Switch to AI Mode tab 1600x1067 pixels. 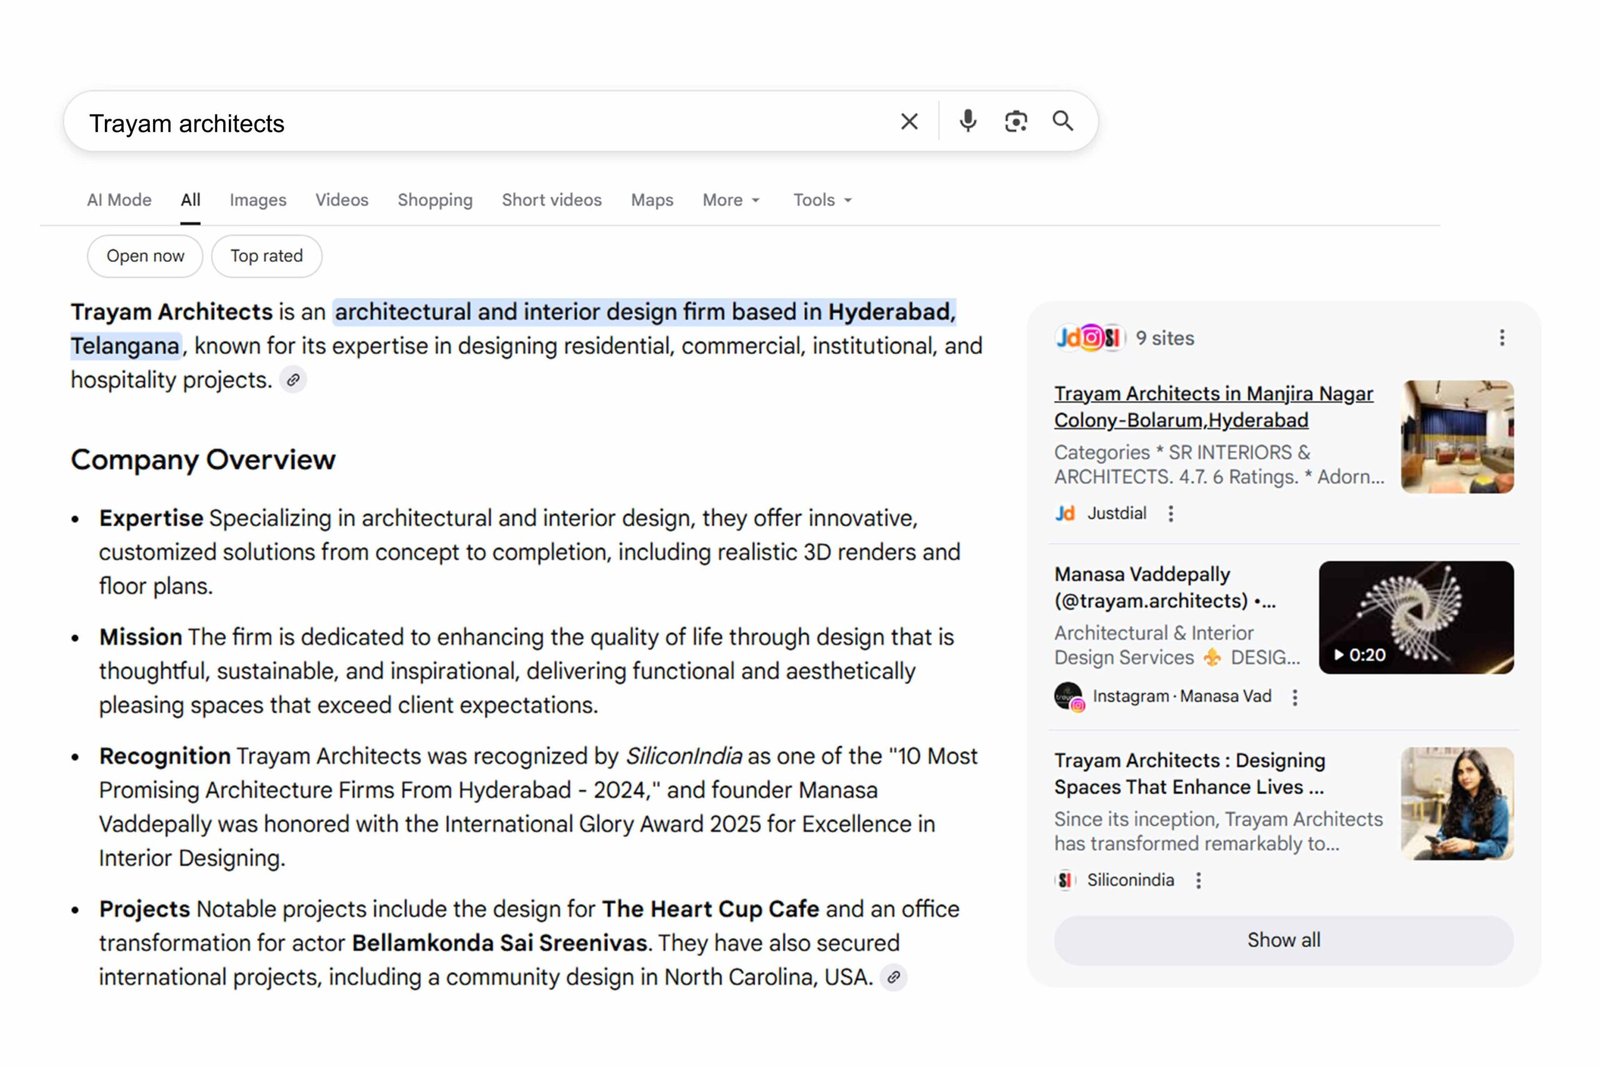(x=119, y=200)
